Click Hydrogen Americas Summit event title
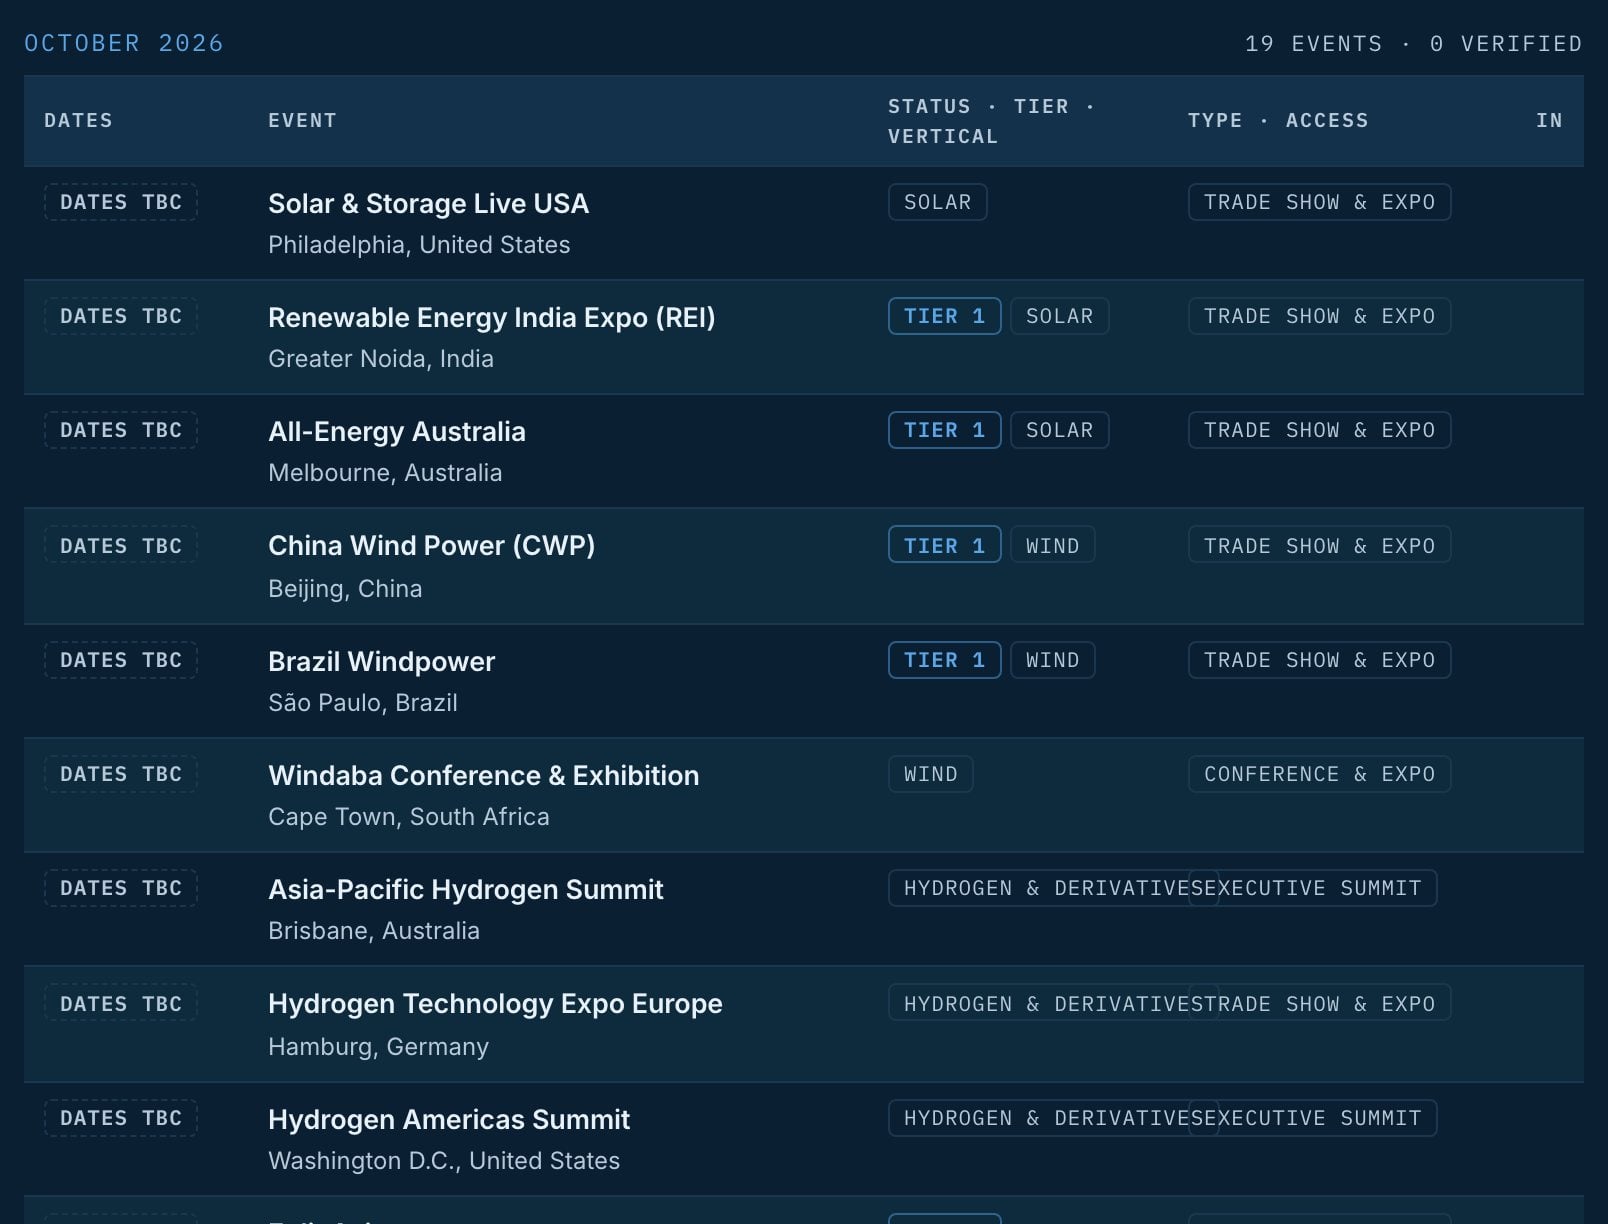This screenshot has height=1224, width=1608. tap(449, 1120)
